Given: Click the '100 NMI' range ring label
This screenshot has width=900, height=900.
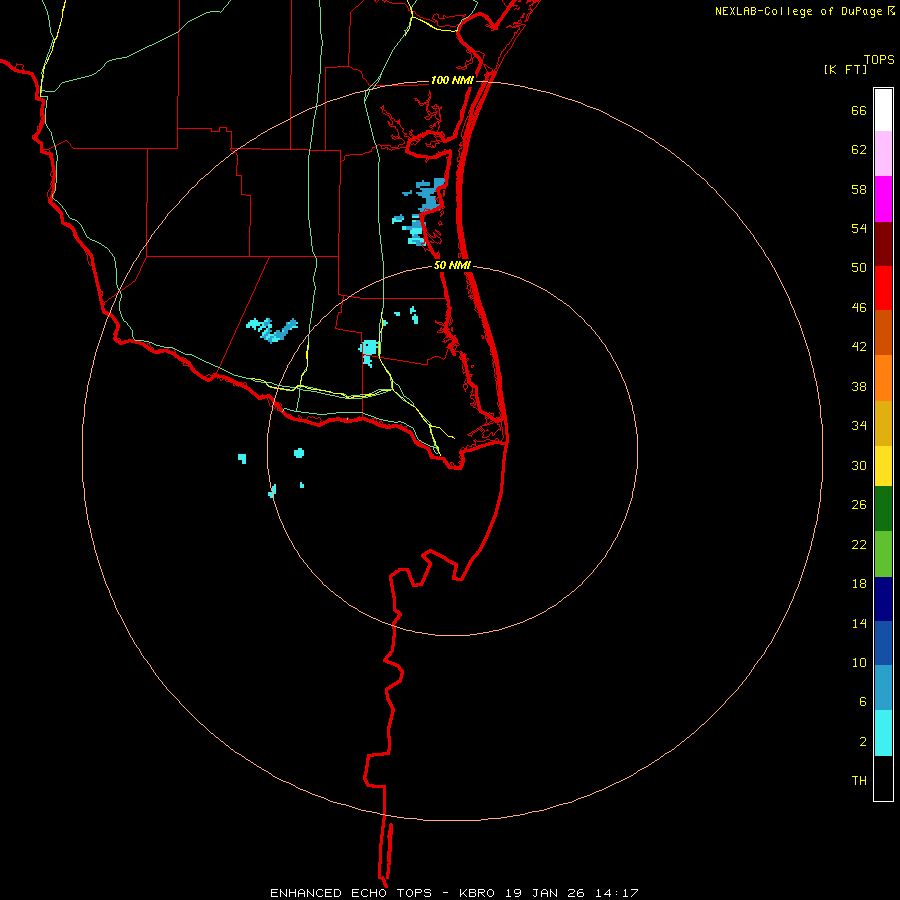Looking at the screenshot, I should (x=452, y=80).
